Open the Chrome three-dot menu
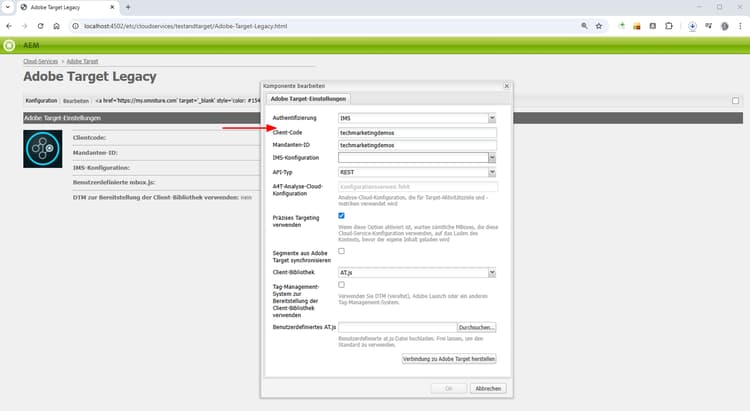The height and width of the screenshot is (411, 750). pos(740,26)
